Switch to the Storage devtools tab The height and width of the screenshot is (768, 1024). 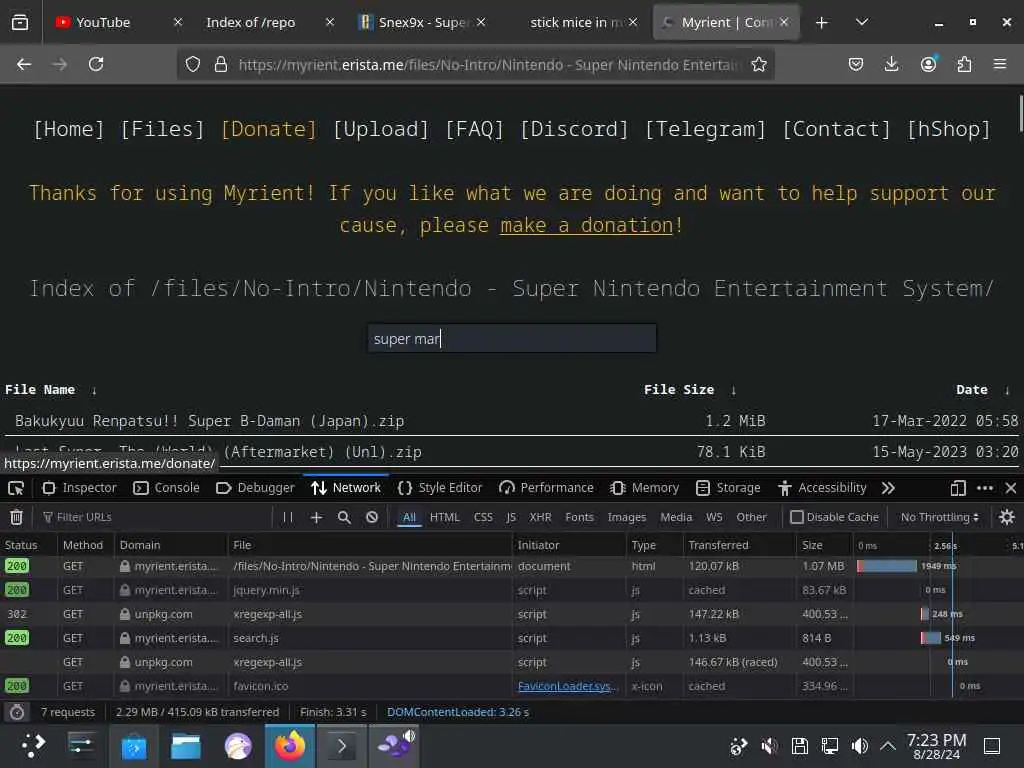tap(728, 488)
